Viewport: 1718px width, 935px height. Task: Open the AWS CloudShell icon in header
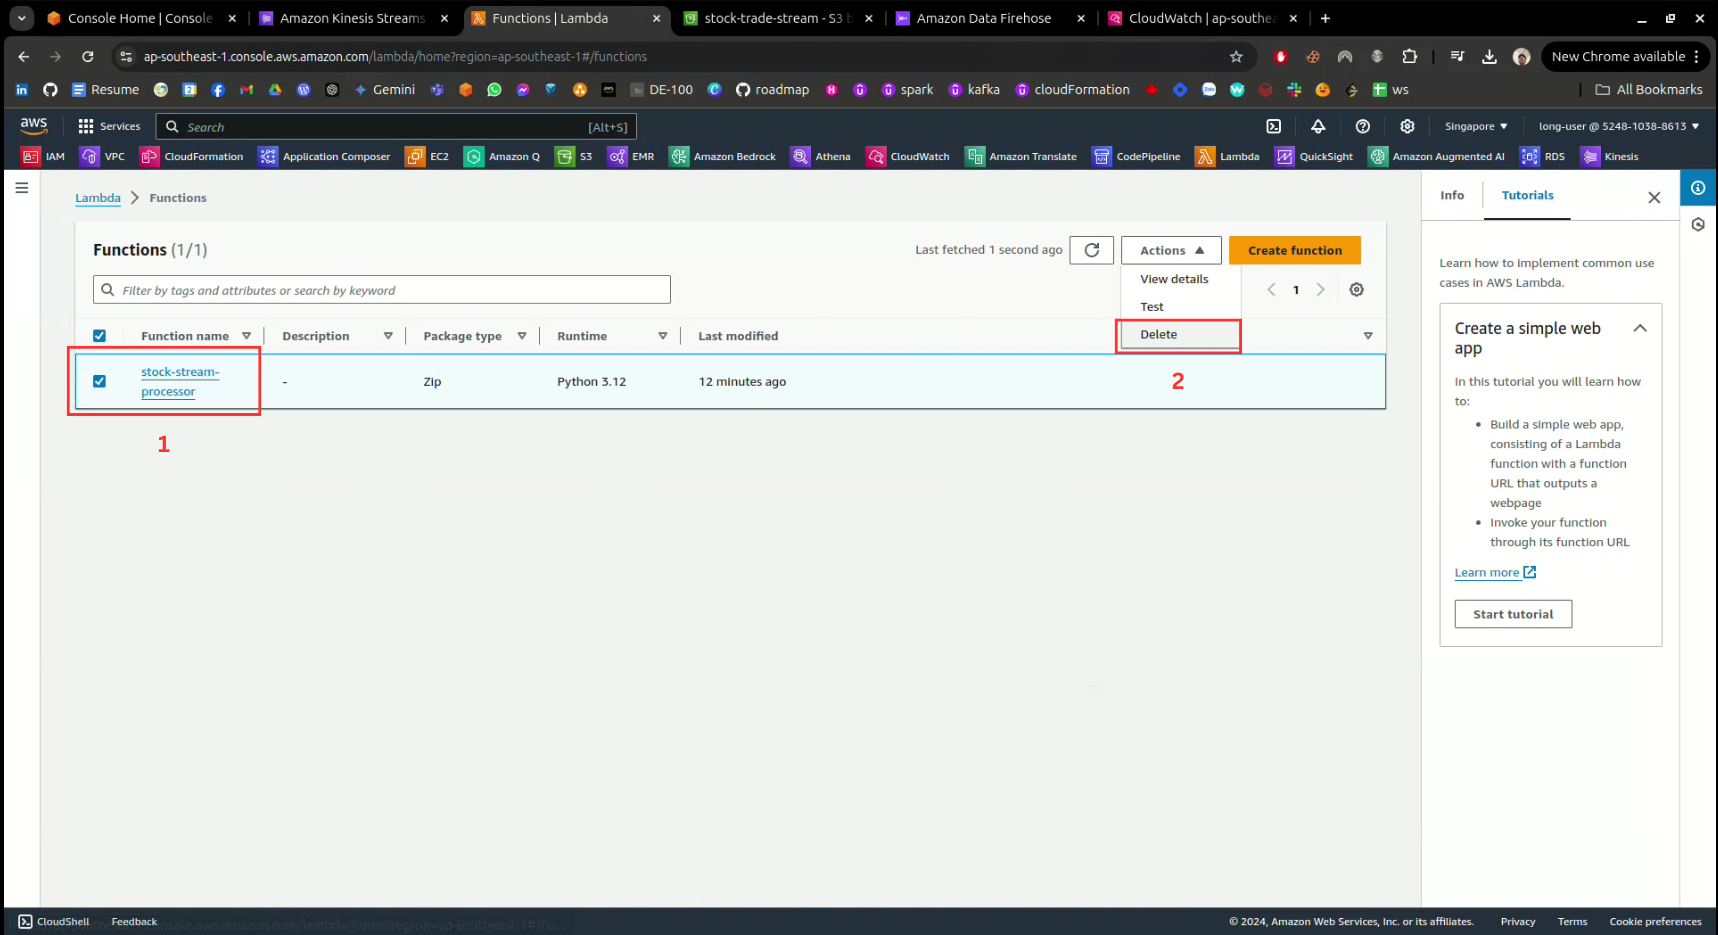tap(1273, 127)
